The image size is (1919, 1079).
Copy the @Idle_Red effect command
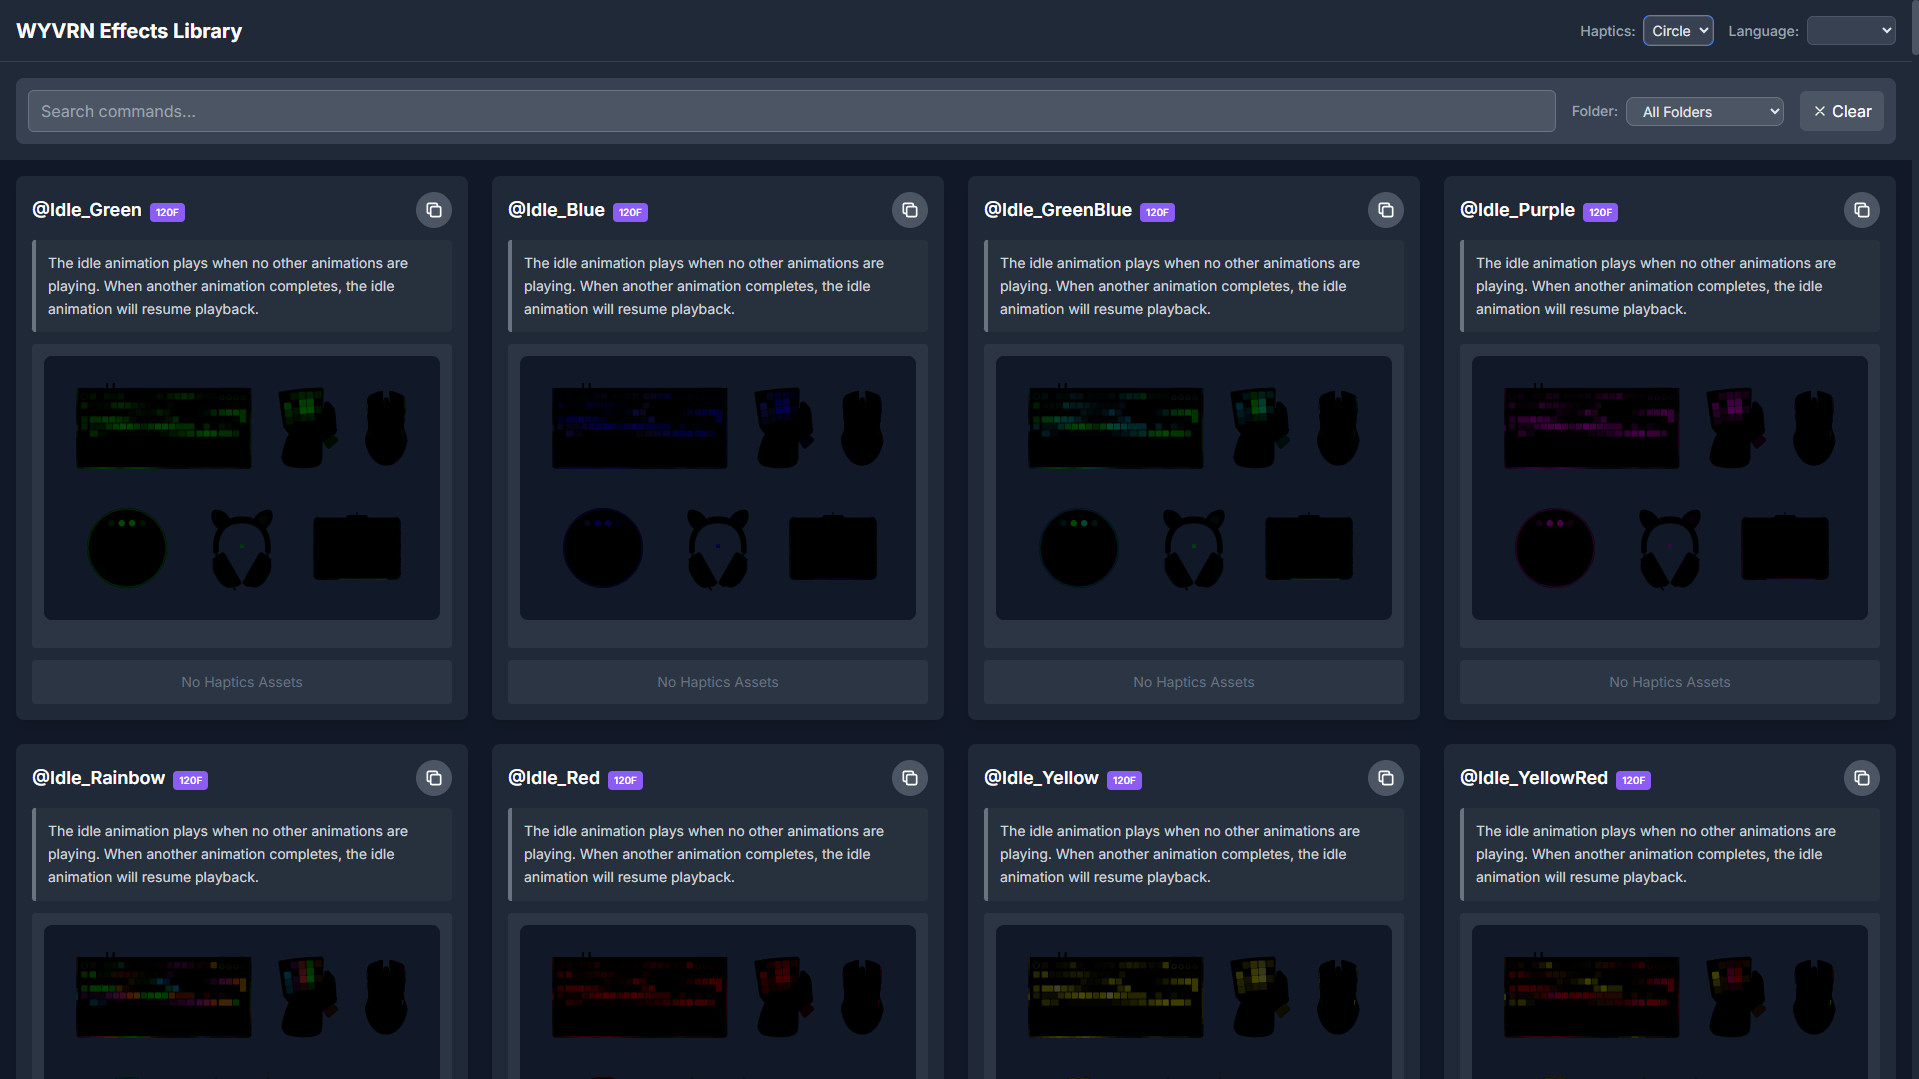coord(909,778)
